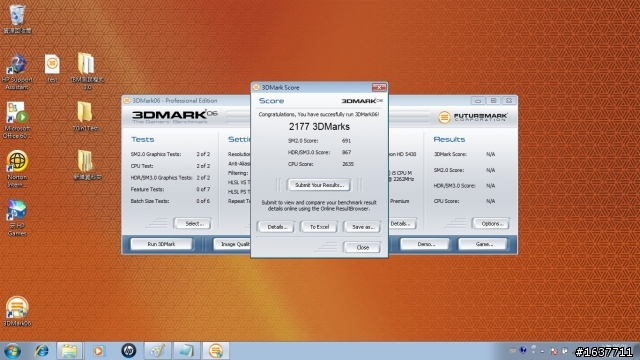Open the folder below 70in1Test
The width and height of the screenshot is (640, 360).
pyautogui.click(x=87, y=165)
